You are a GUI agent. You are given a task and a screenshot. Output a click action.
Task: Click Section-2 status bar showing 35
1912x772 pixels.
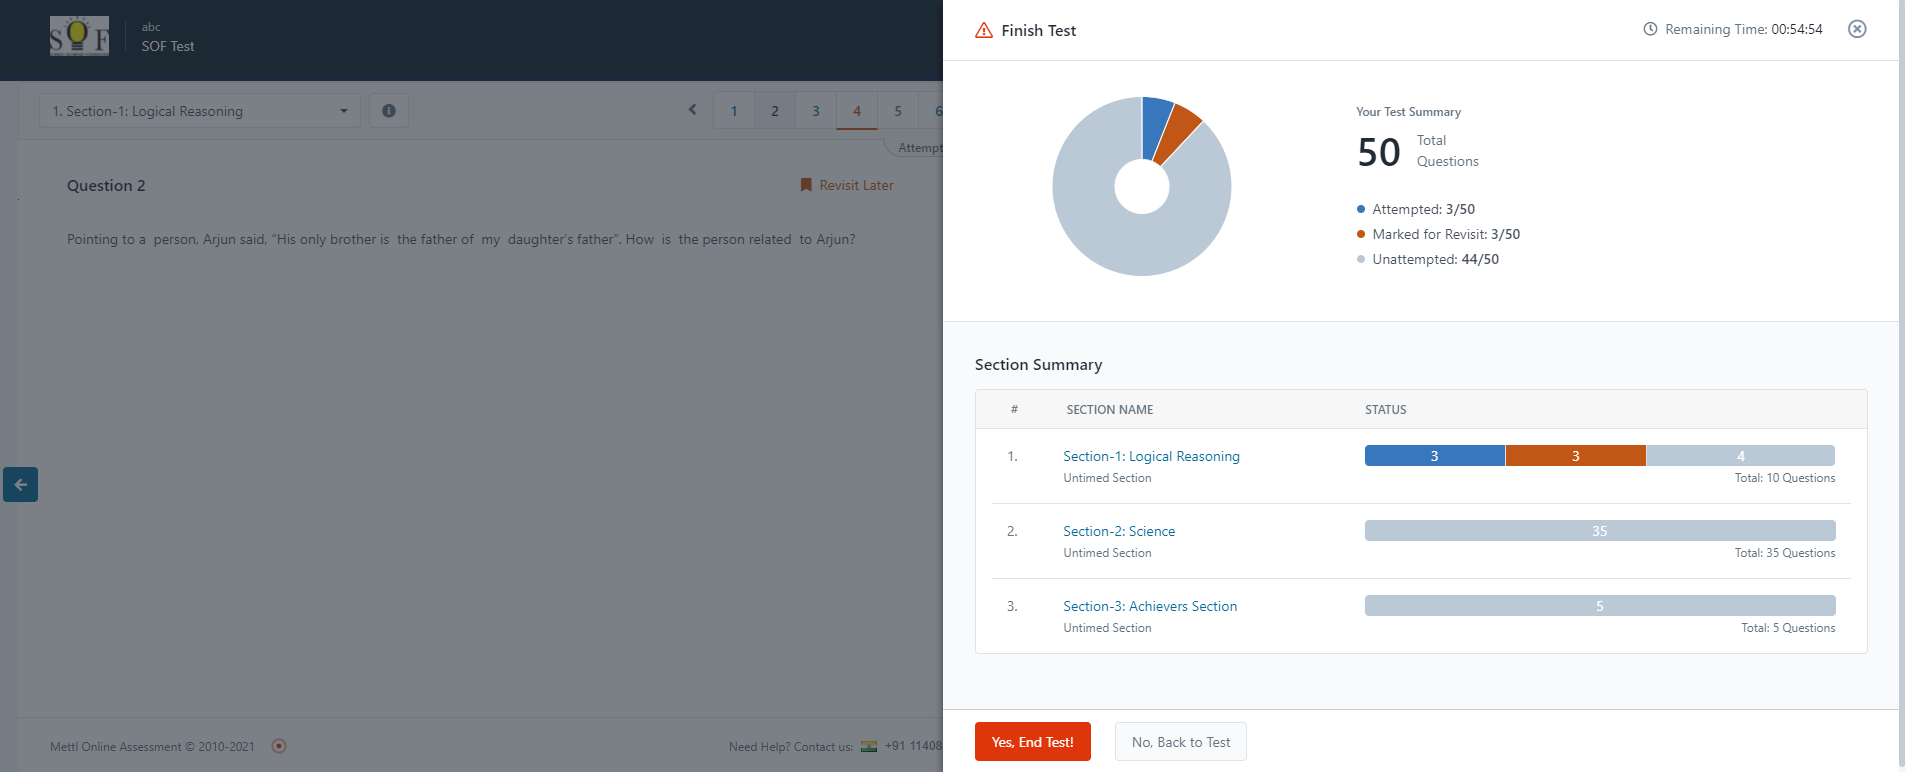pos(1600,531)
